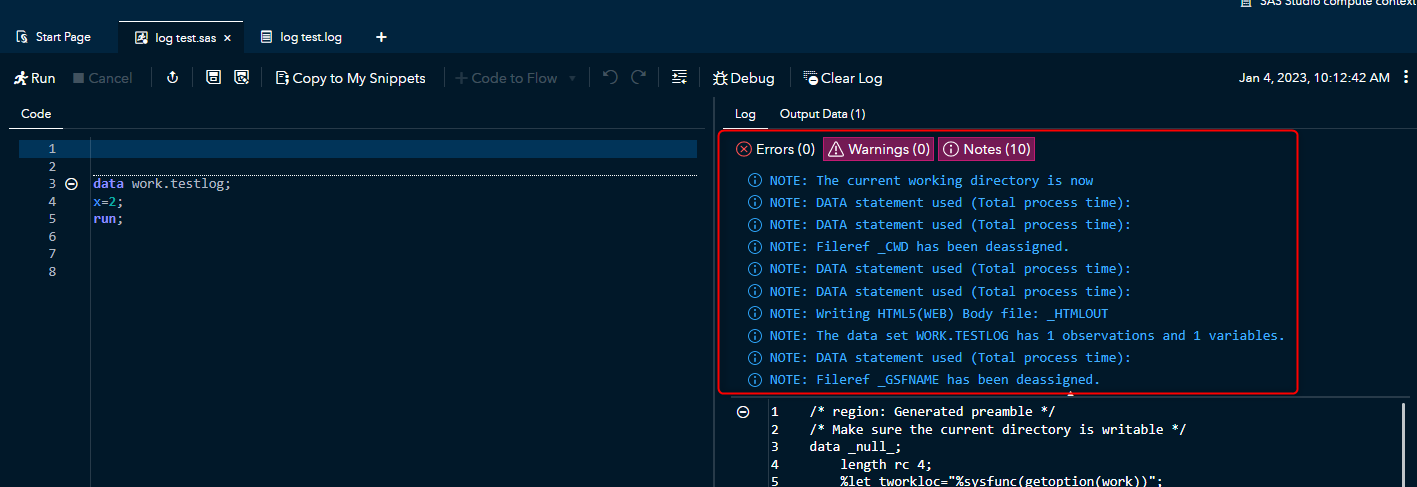Viewport: 1417px width, 487px height.
Task: Open the More Options kebab menu
Action: pos(1407,78)
